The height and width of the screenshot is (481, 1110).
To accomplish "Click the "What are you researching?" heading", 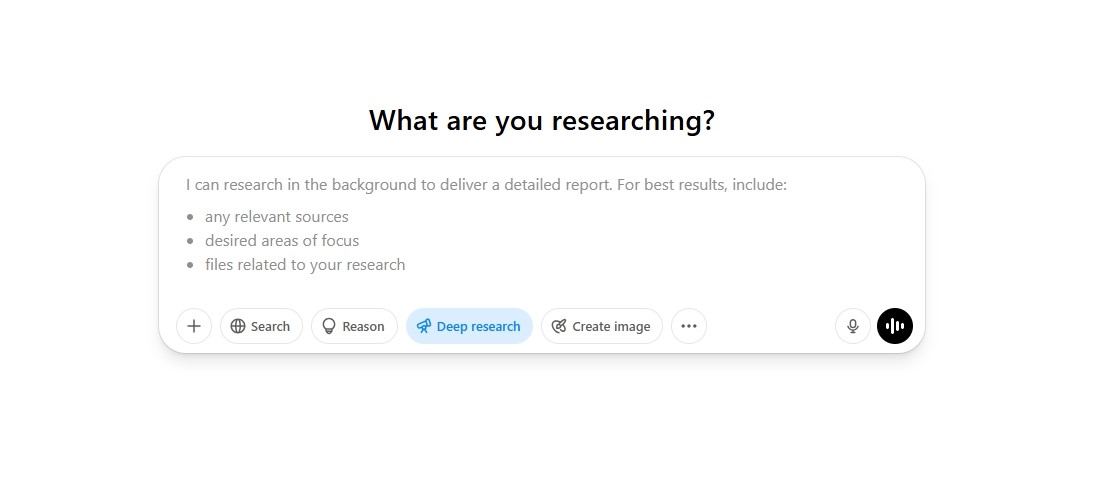I will [542, 120].
